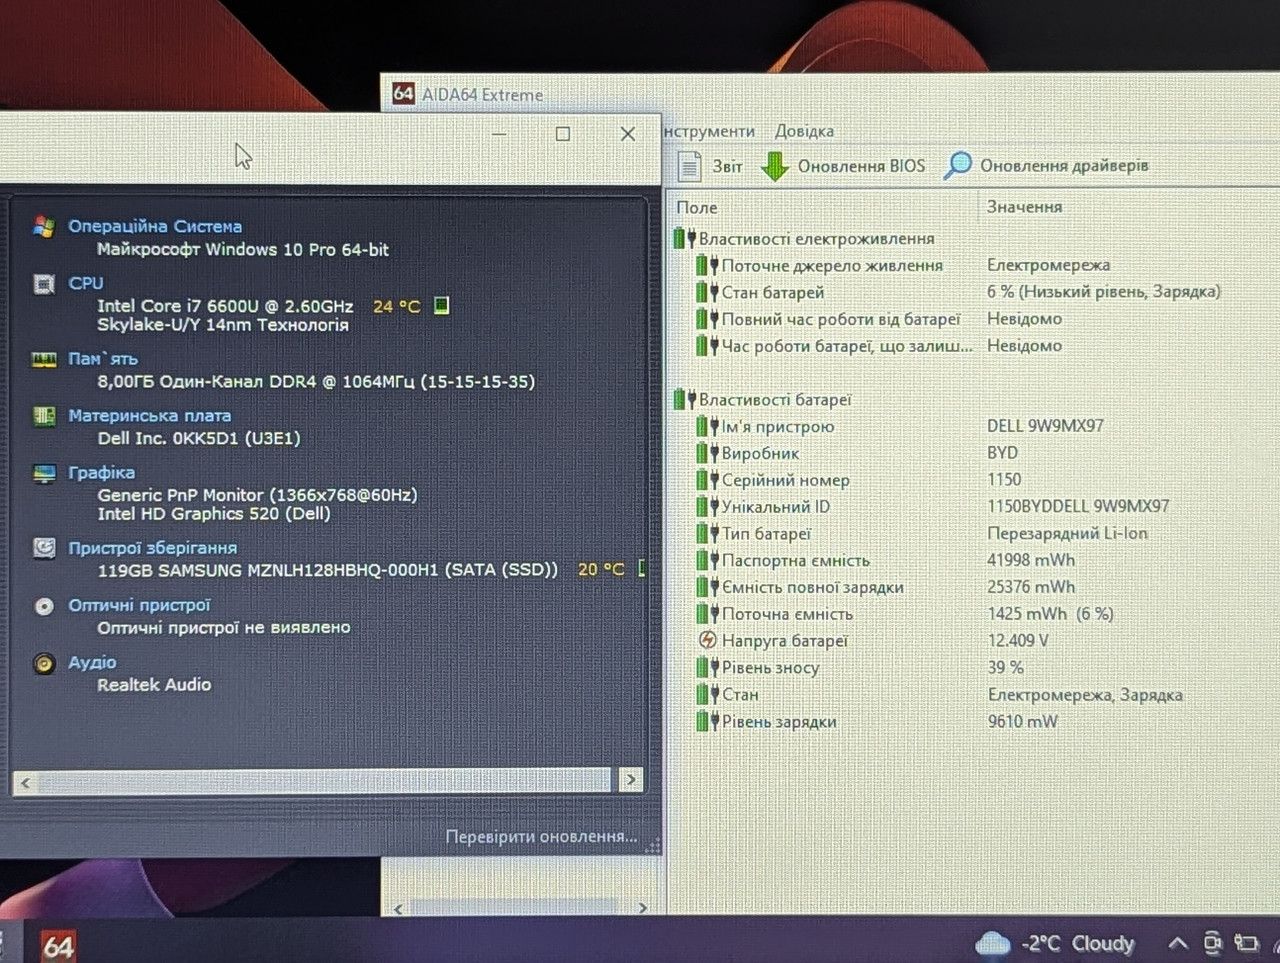This screenshot has height=963, width=1280.
Task: Click the green CPU temperature indicator square
Action: [441, 306]
